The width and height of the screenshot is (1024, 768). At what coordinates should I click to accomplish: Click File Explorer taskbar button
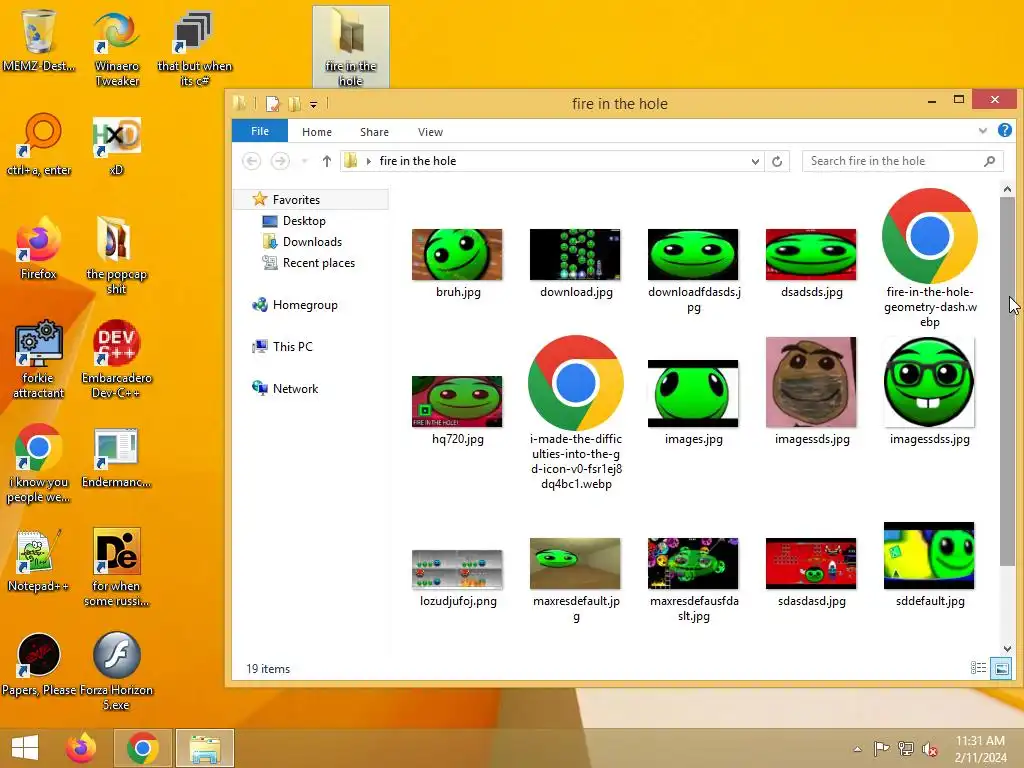(x=205, y=748)
